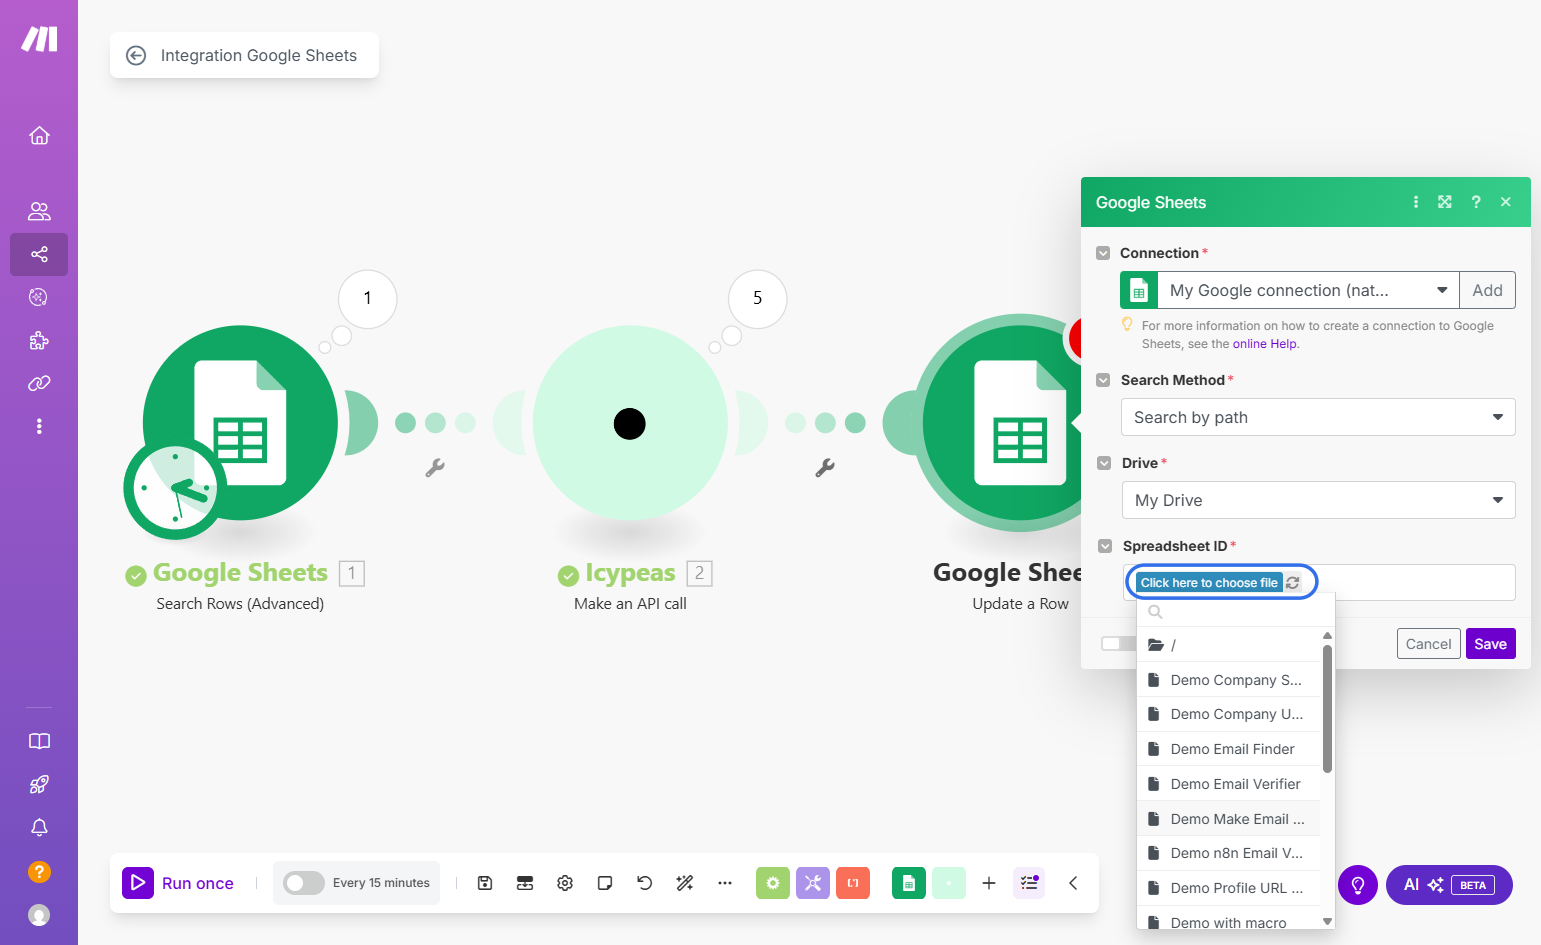Open the Templates icon in sidebar
This screenshot has height=945, width=1541.
tap(39, 297)
